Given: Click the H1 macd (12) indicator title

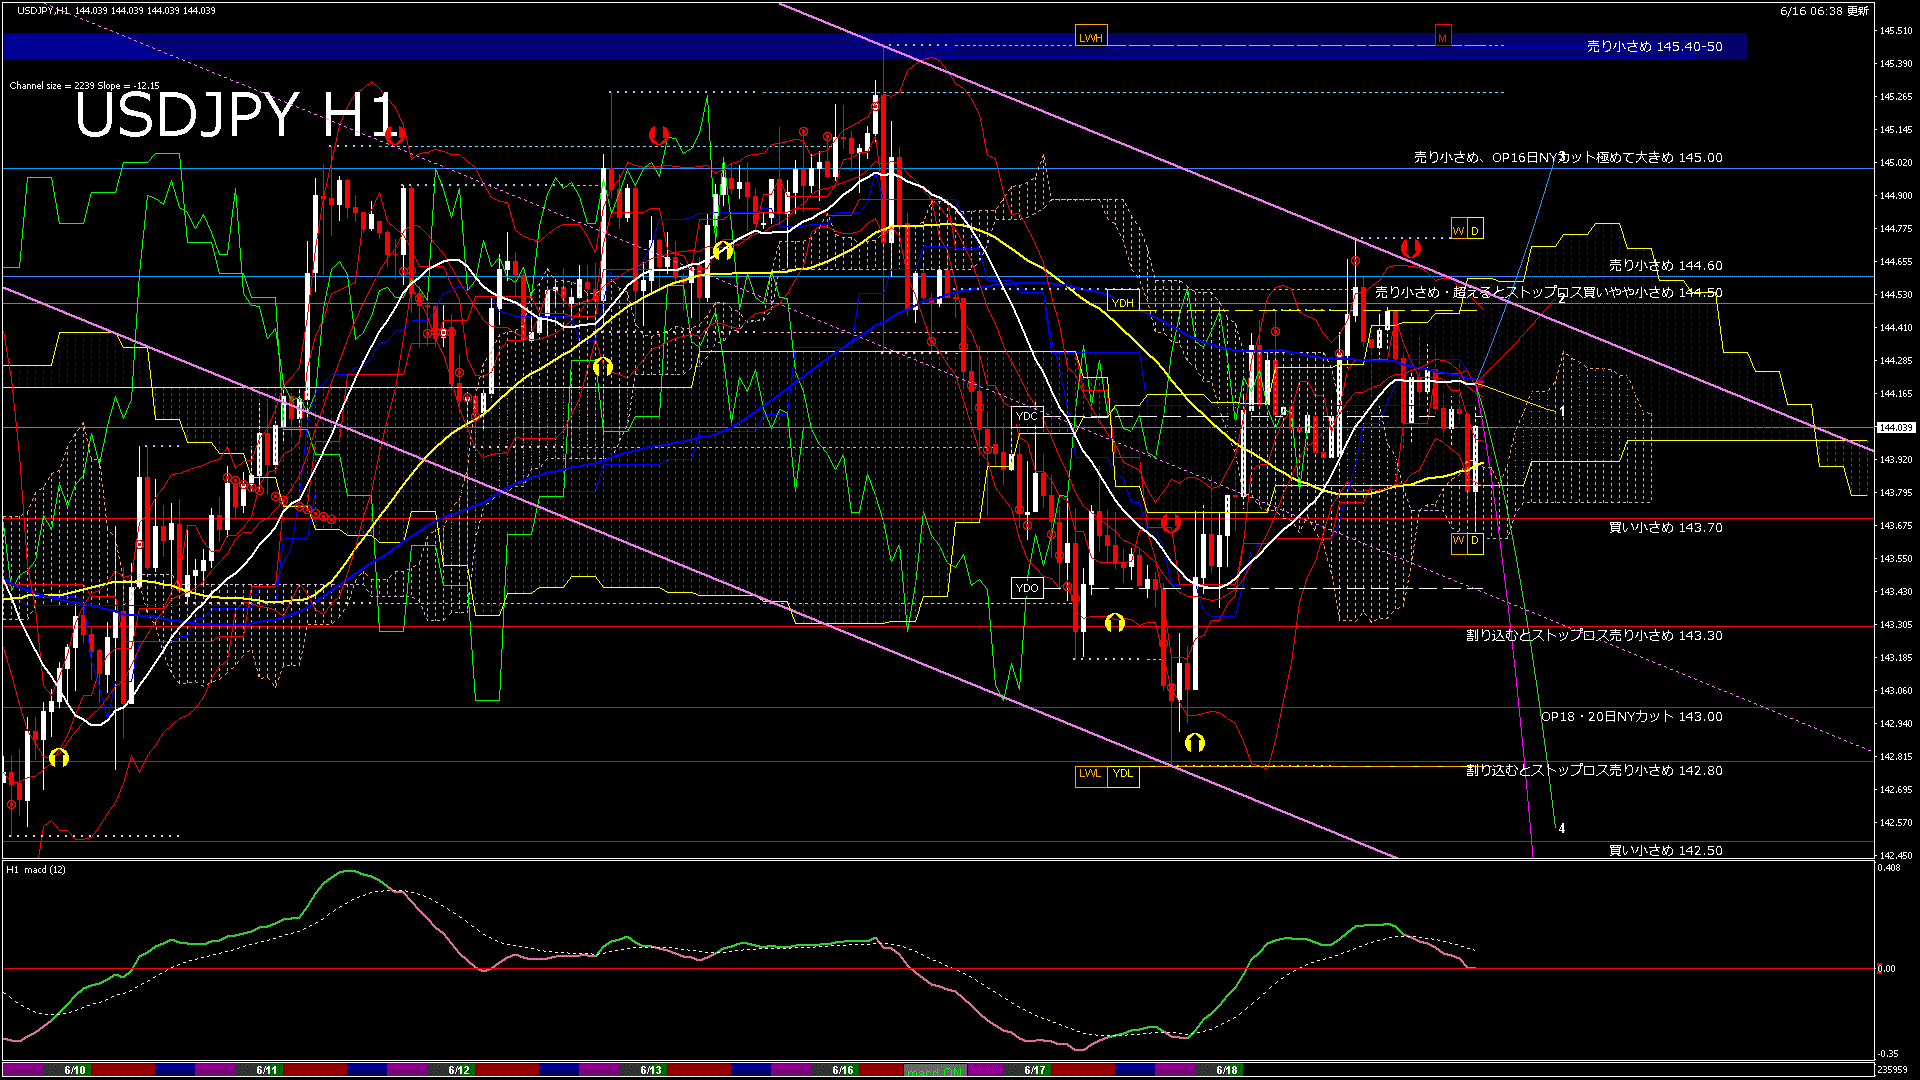Looking at the screenshot, I should (x=36, y=870).
